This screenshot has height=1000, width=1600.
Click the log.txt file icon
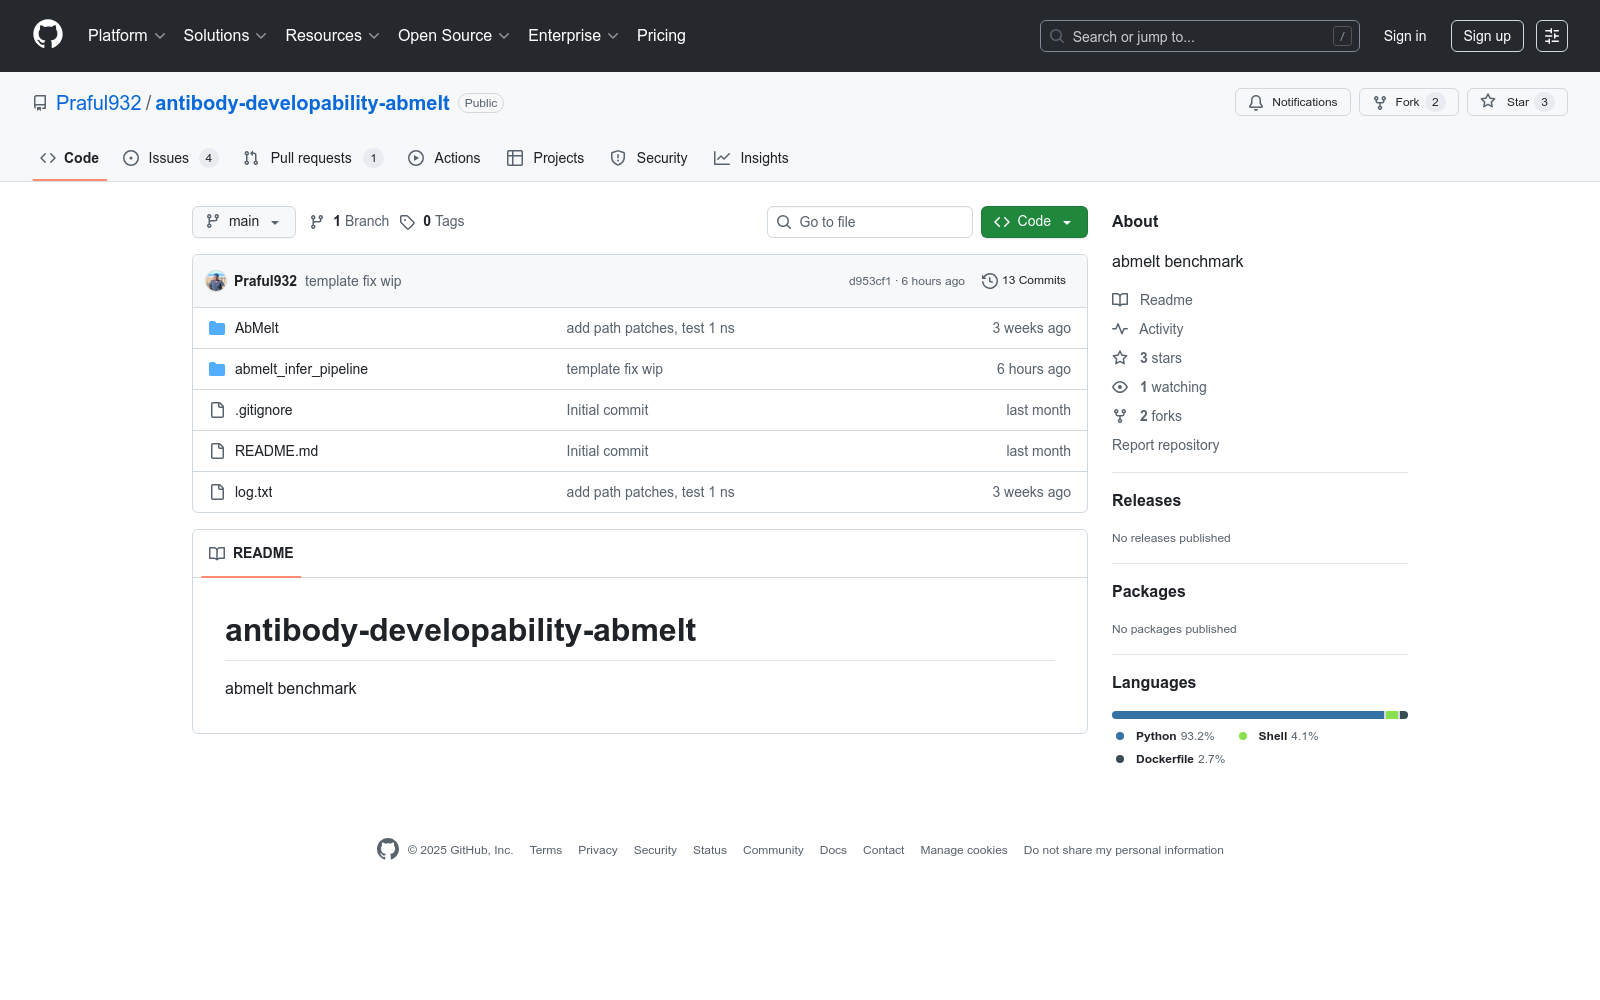[x=217, y=492]
